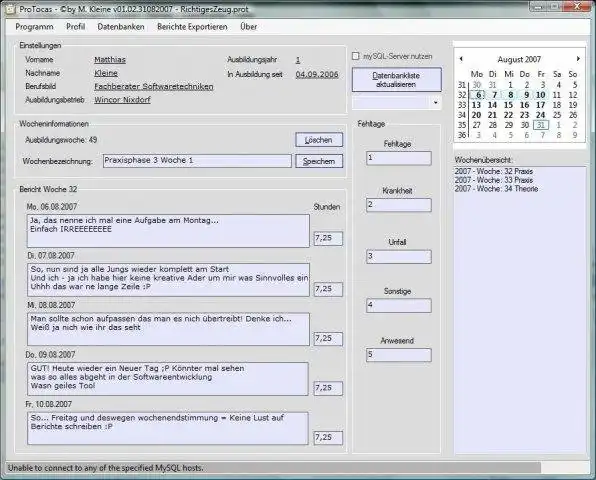Click the Unfall input field
The width and height of the screenshot is (596, 480).
[399, 257]
